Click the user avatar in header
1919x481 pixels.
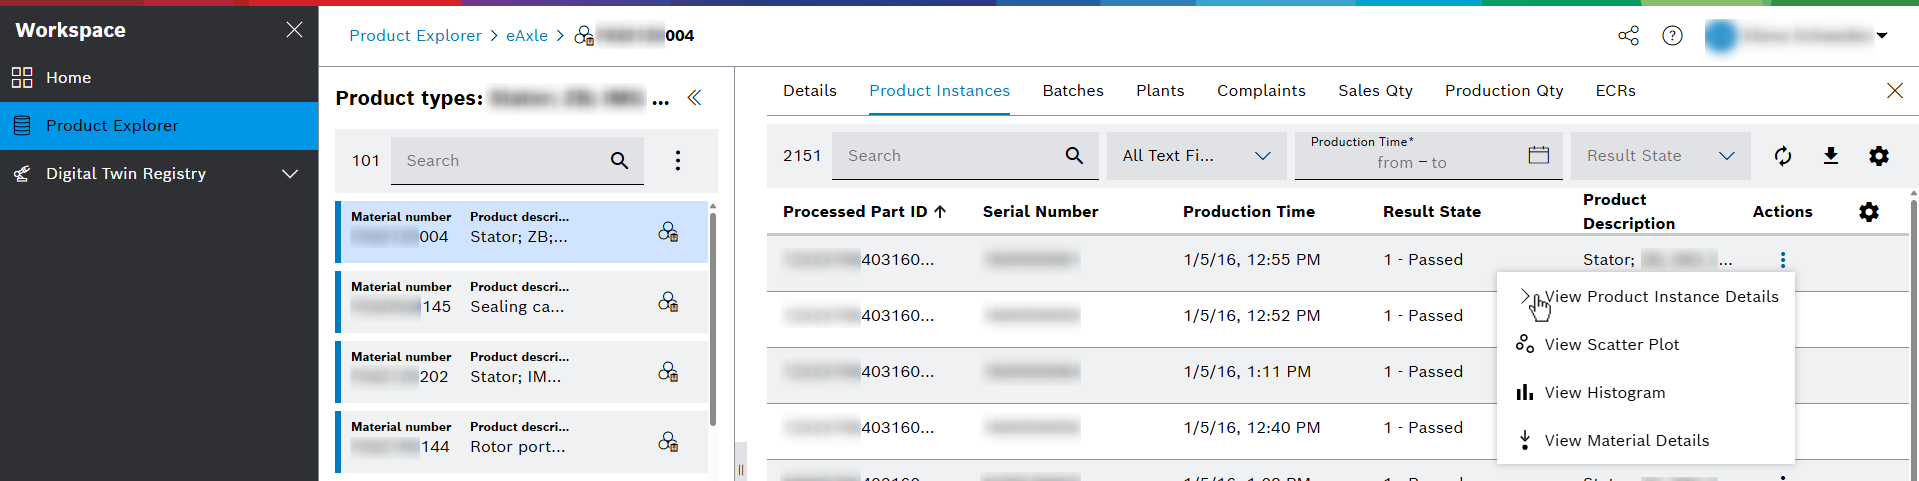click(x=1721, y=36)
